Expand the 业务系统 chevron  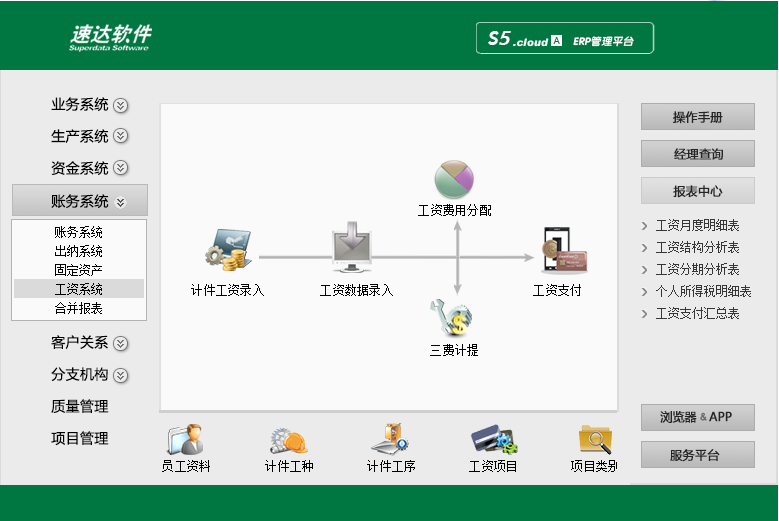(x=120, y=105)
